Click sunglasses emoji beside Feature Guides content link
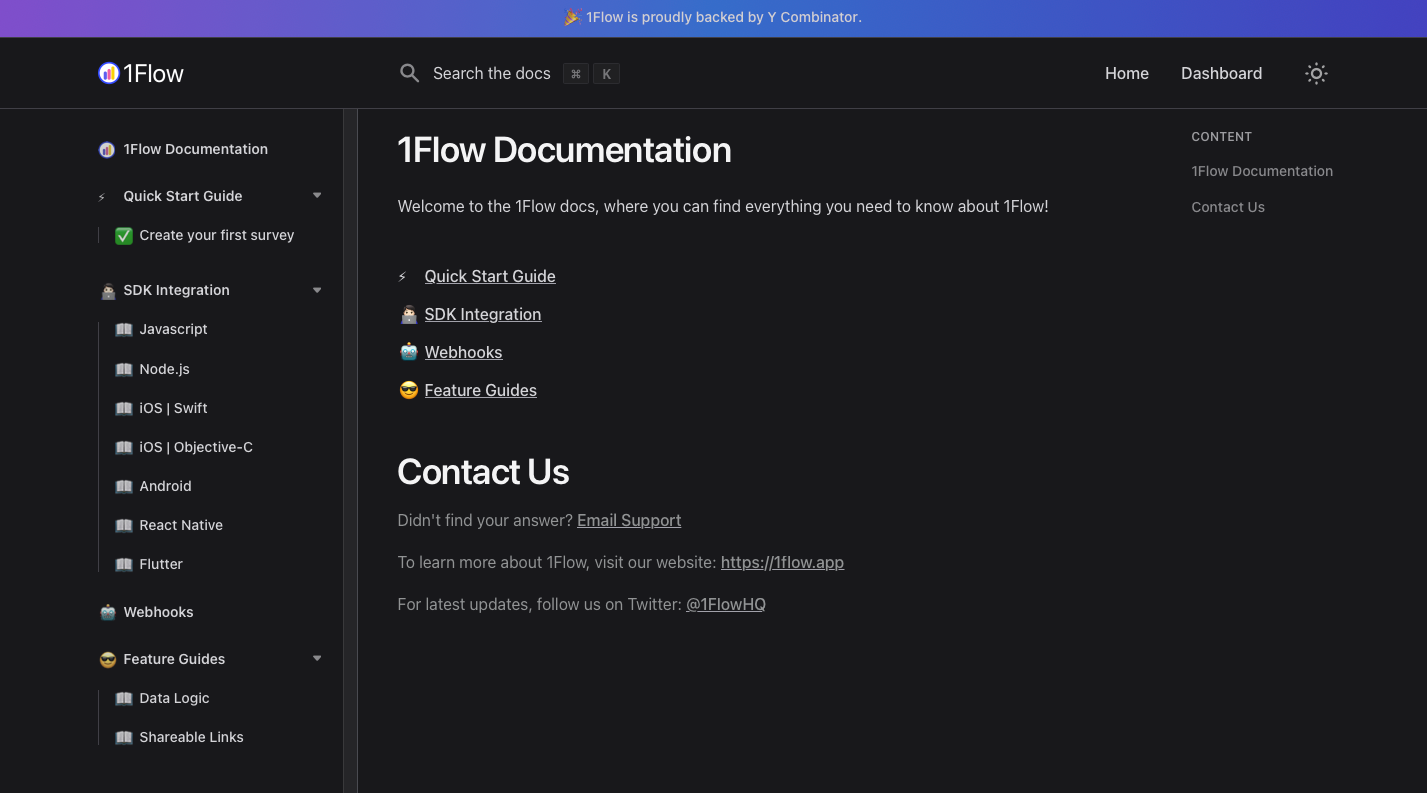 [408, 391]
